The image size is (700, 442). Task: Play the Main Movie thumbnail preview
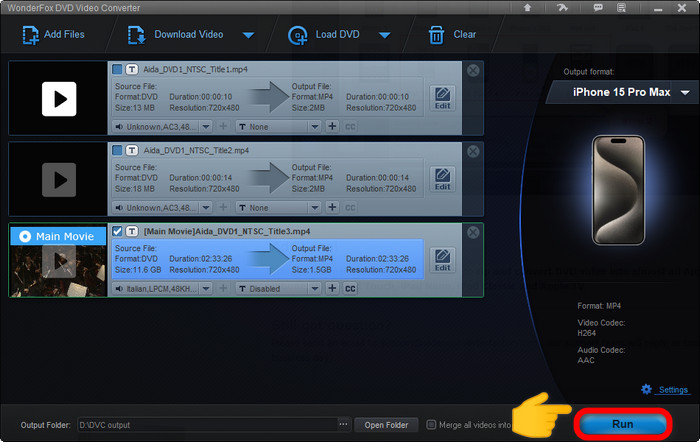[x=59, y=262]
